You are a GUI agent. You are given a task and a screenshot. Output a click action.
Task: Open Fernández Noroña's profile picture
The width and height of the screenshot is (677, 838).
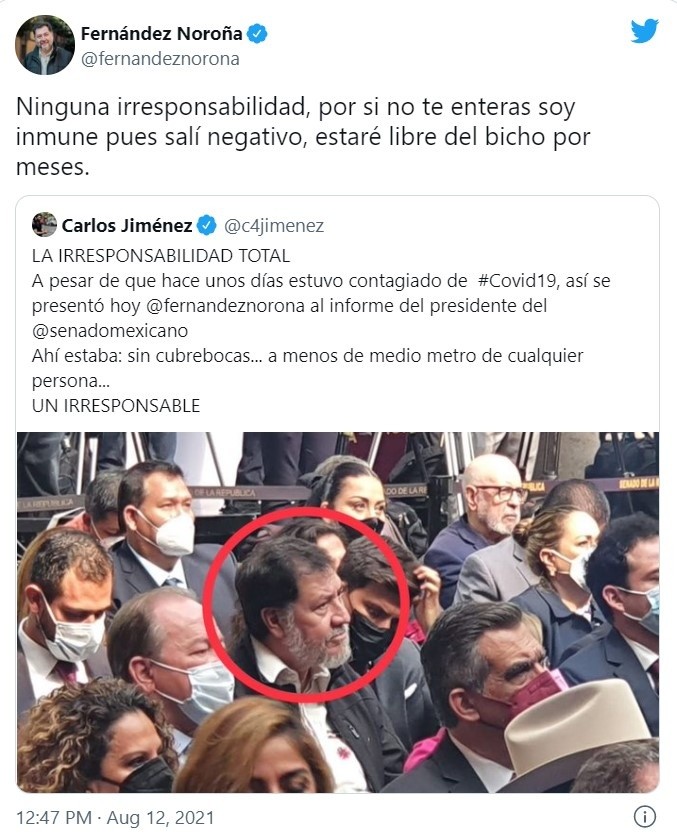pos(45,45)
